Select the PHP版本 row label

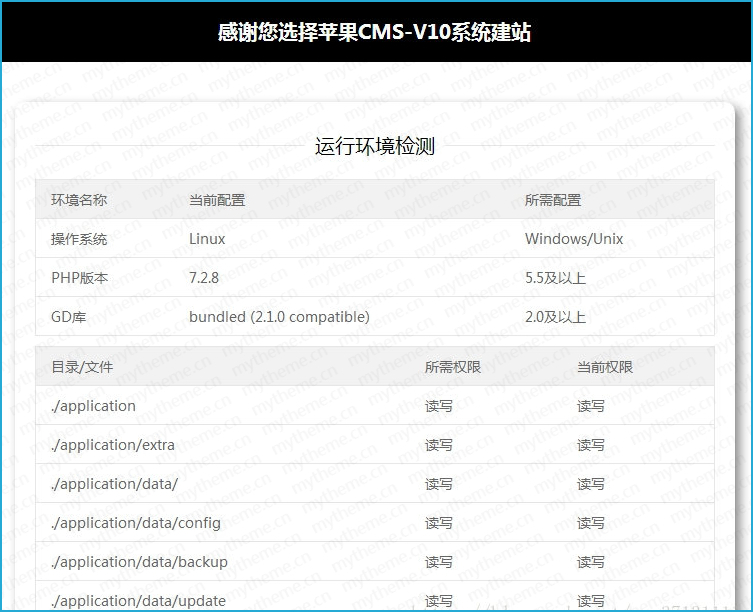point(79,278)
